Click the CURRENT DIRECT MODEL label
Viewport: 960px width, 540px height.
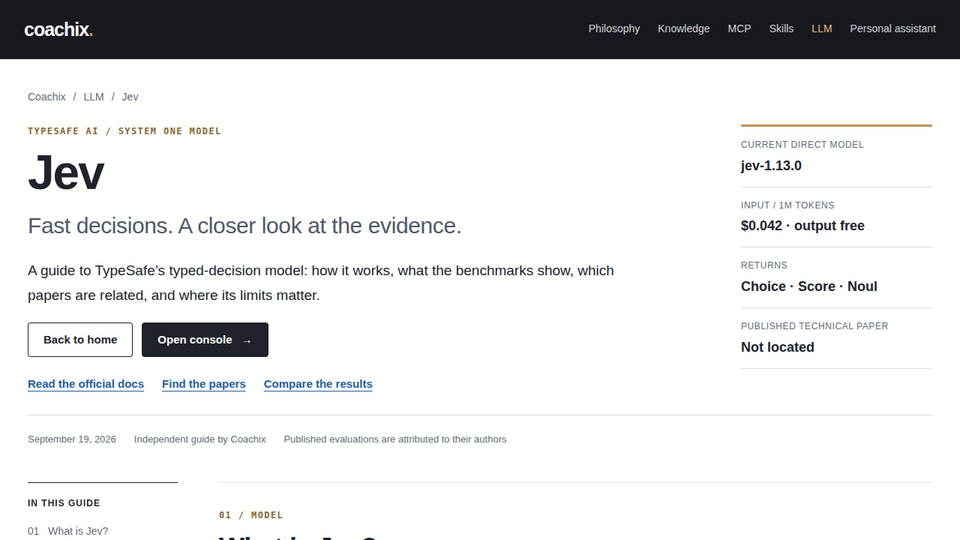(802, 144)
